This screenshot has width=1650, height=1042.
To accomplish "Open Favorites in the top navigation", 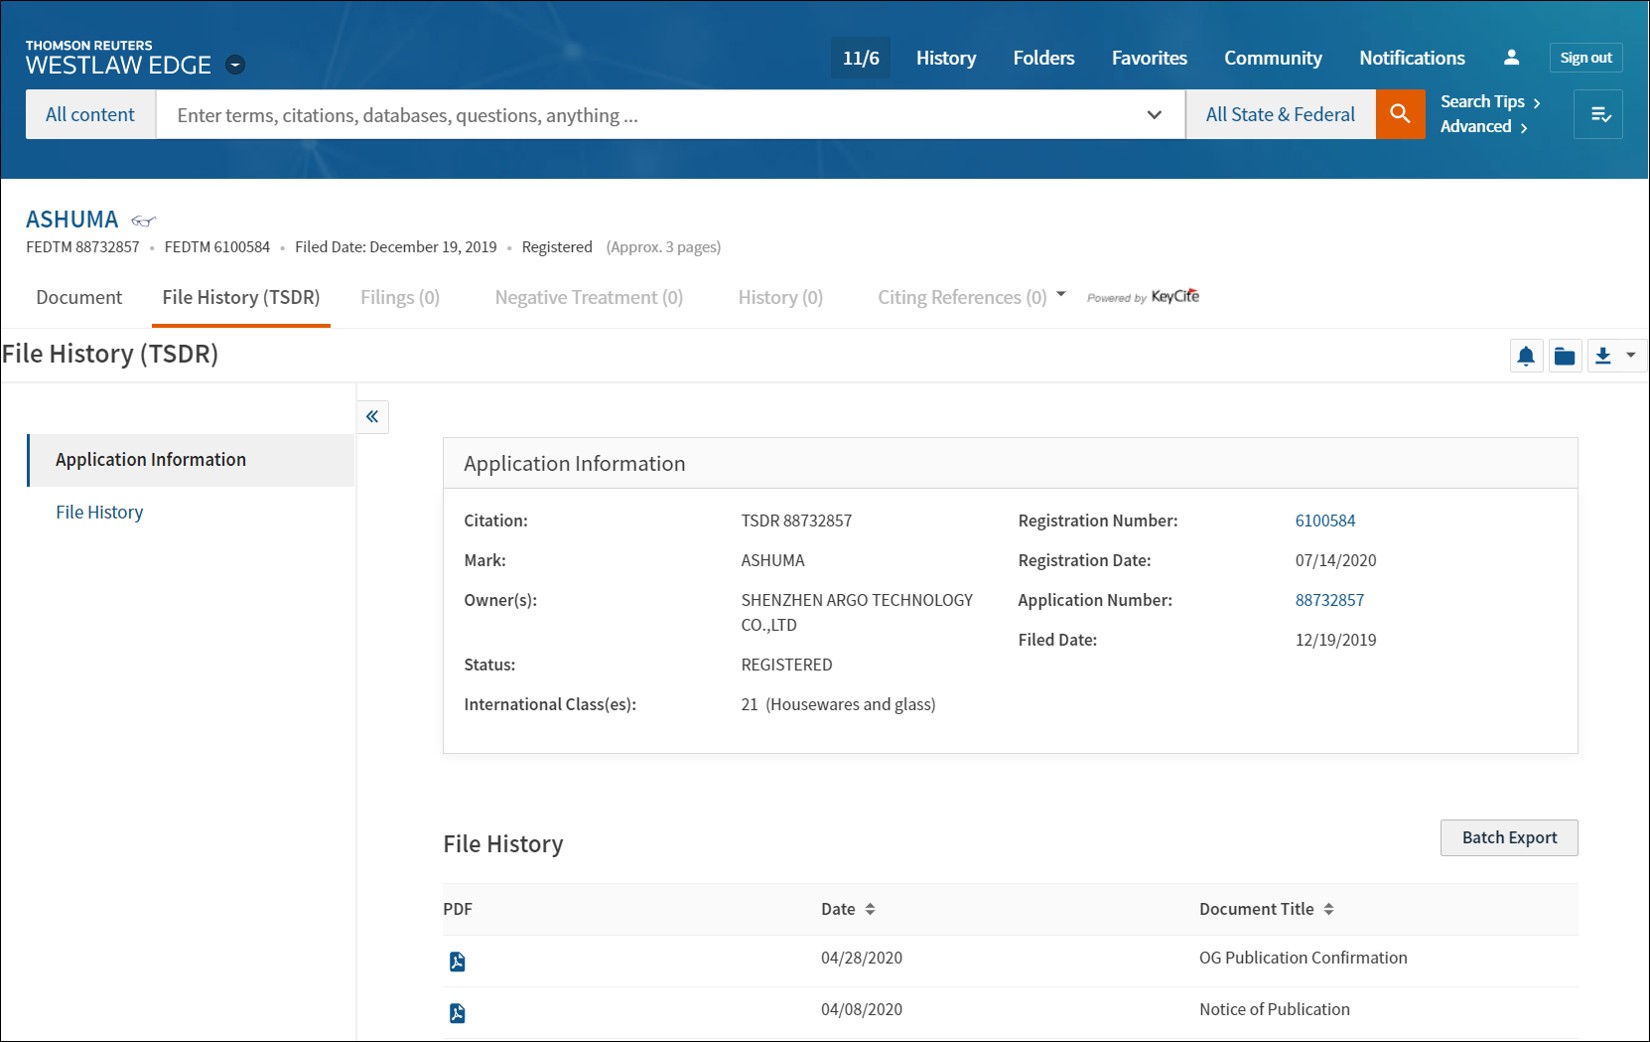I will (x=1149, y=58).
